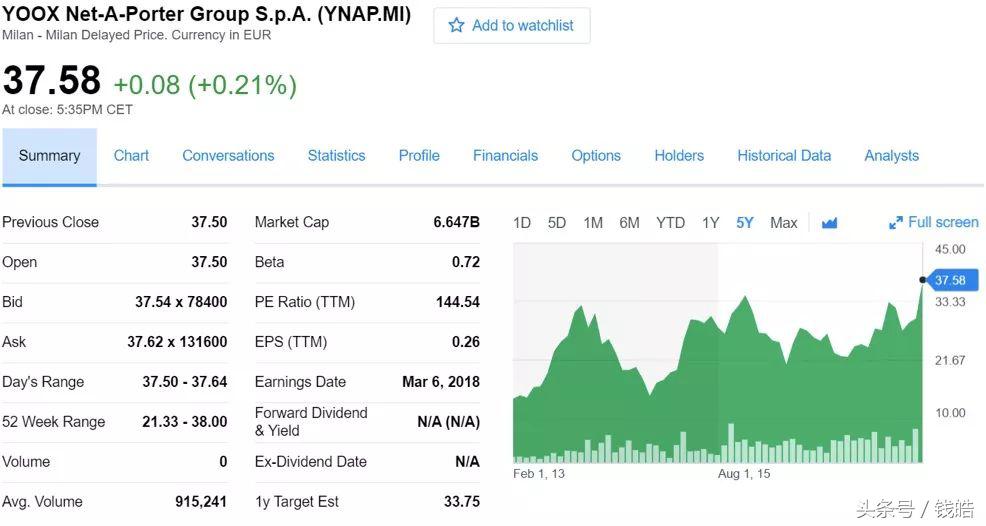Select the 1D chart range
This screenshot has height=526, width=986.
coord(522,223)
